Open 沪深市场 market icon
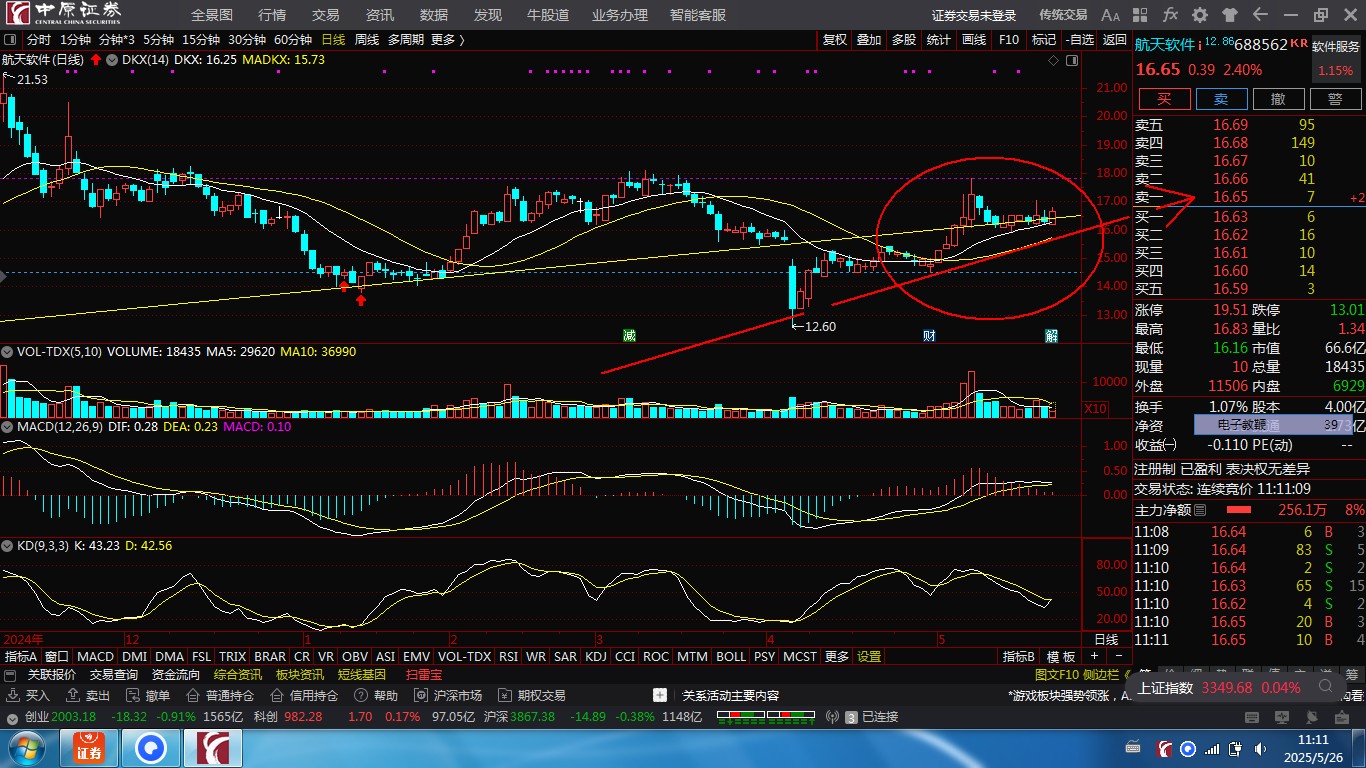This screenshot has height=768, width=1366. (421, 695)
